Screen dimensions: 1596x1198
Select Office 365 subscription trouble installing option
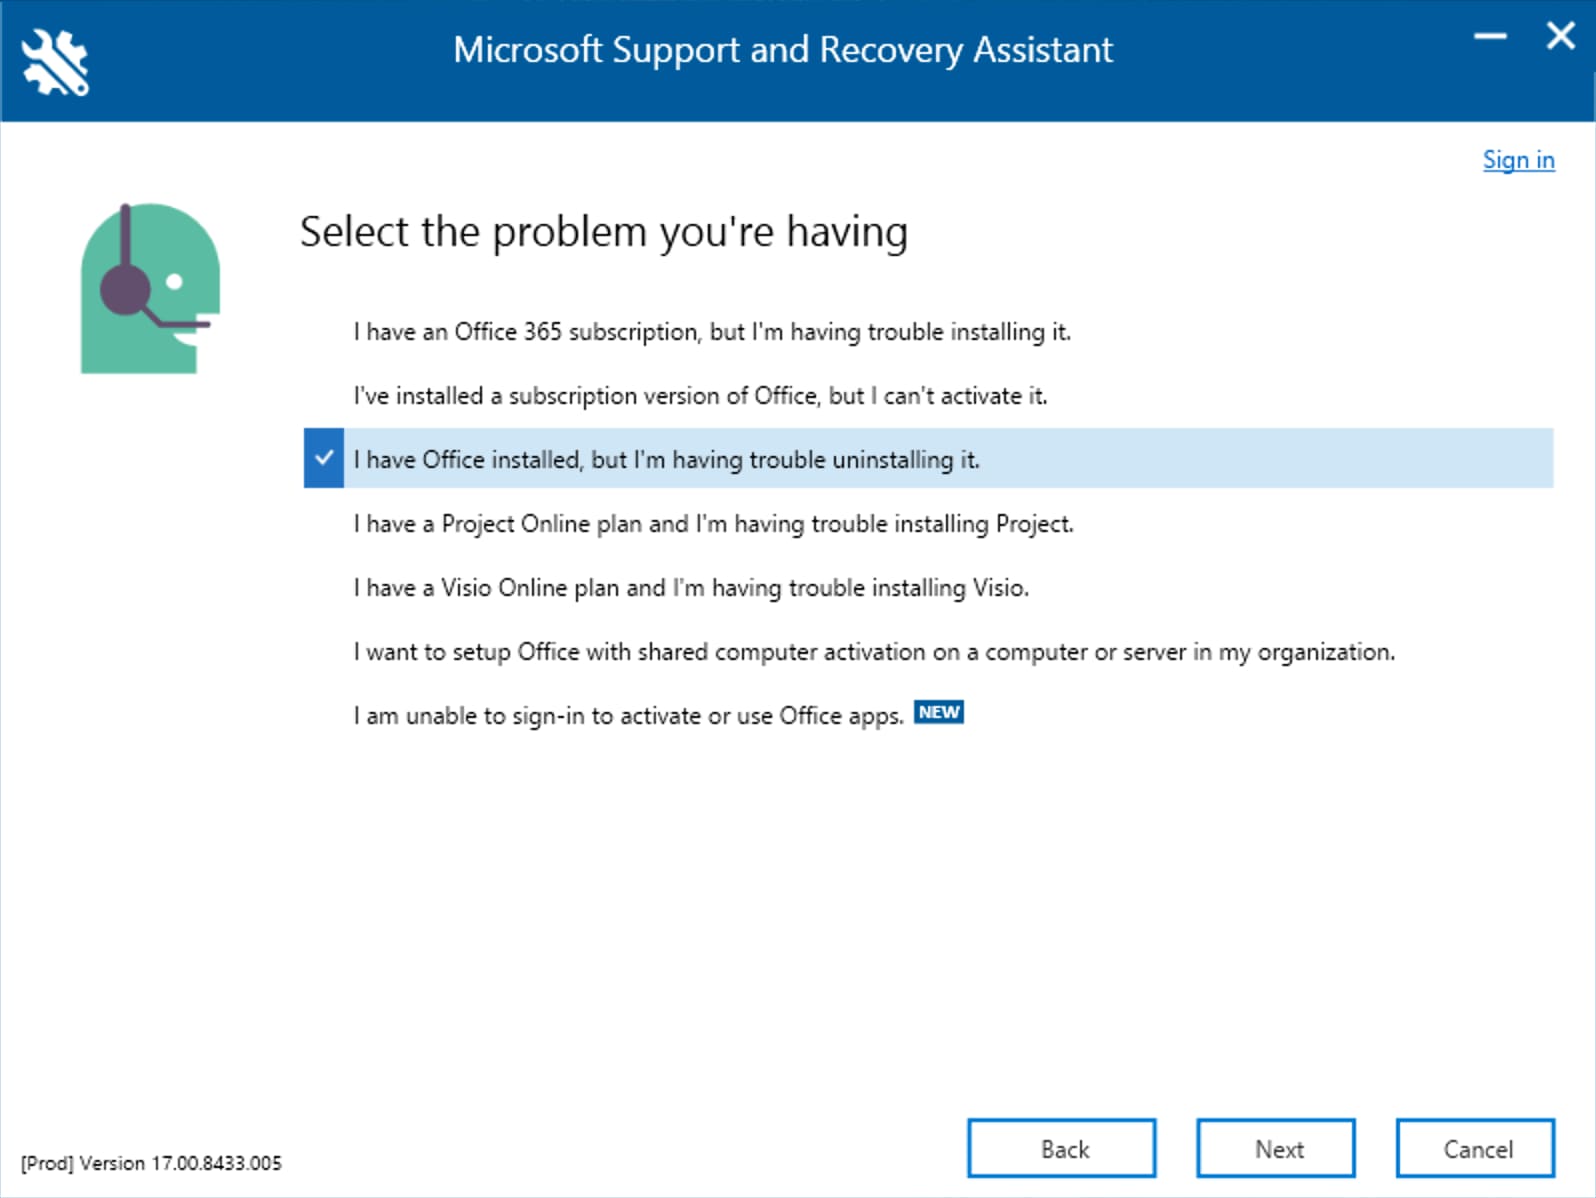tap(711, 332)
